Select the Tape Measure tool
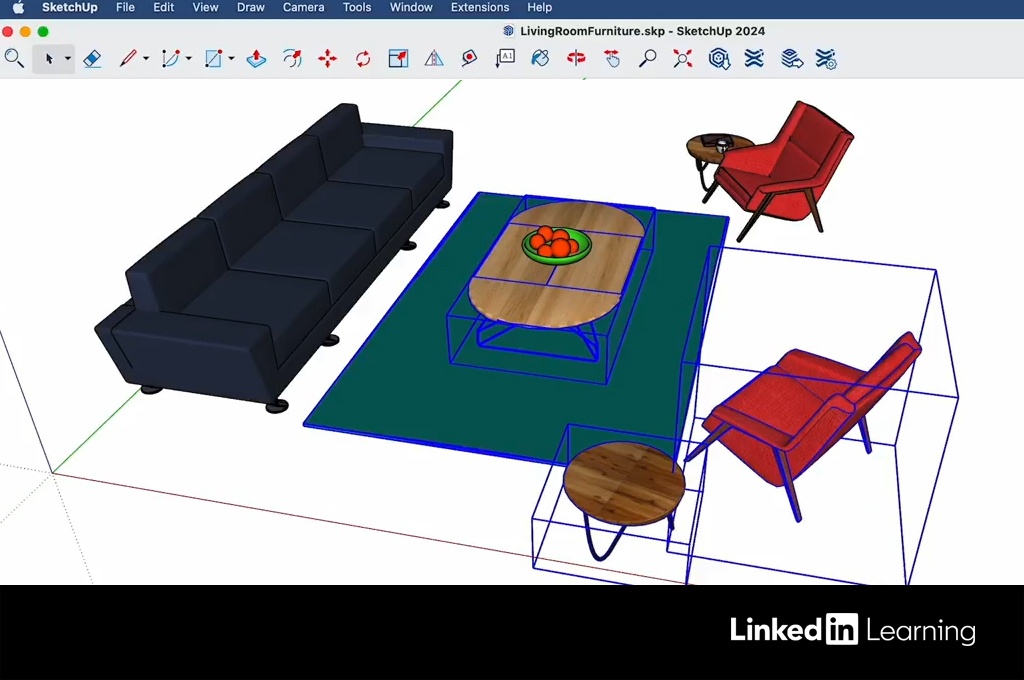 469,59
